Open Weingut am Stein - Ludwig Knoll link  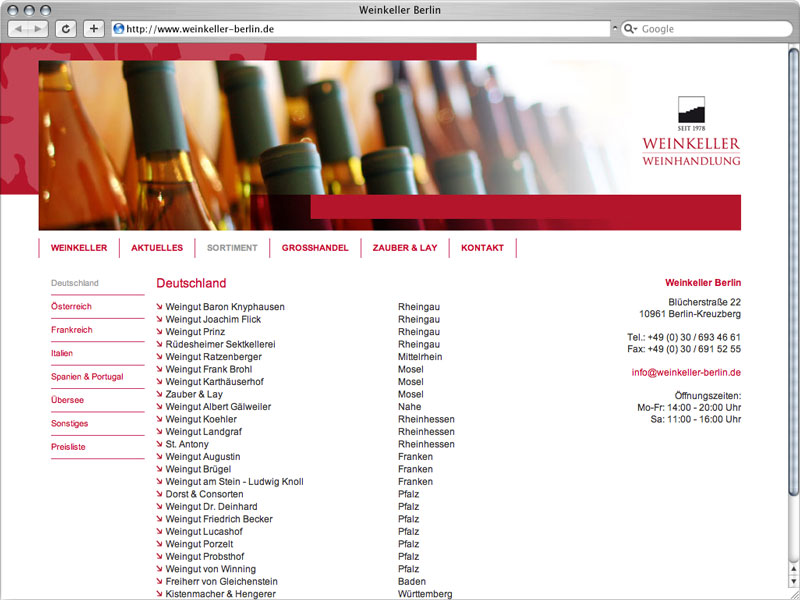[235, 482]
